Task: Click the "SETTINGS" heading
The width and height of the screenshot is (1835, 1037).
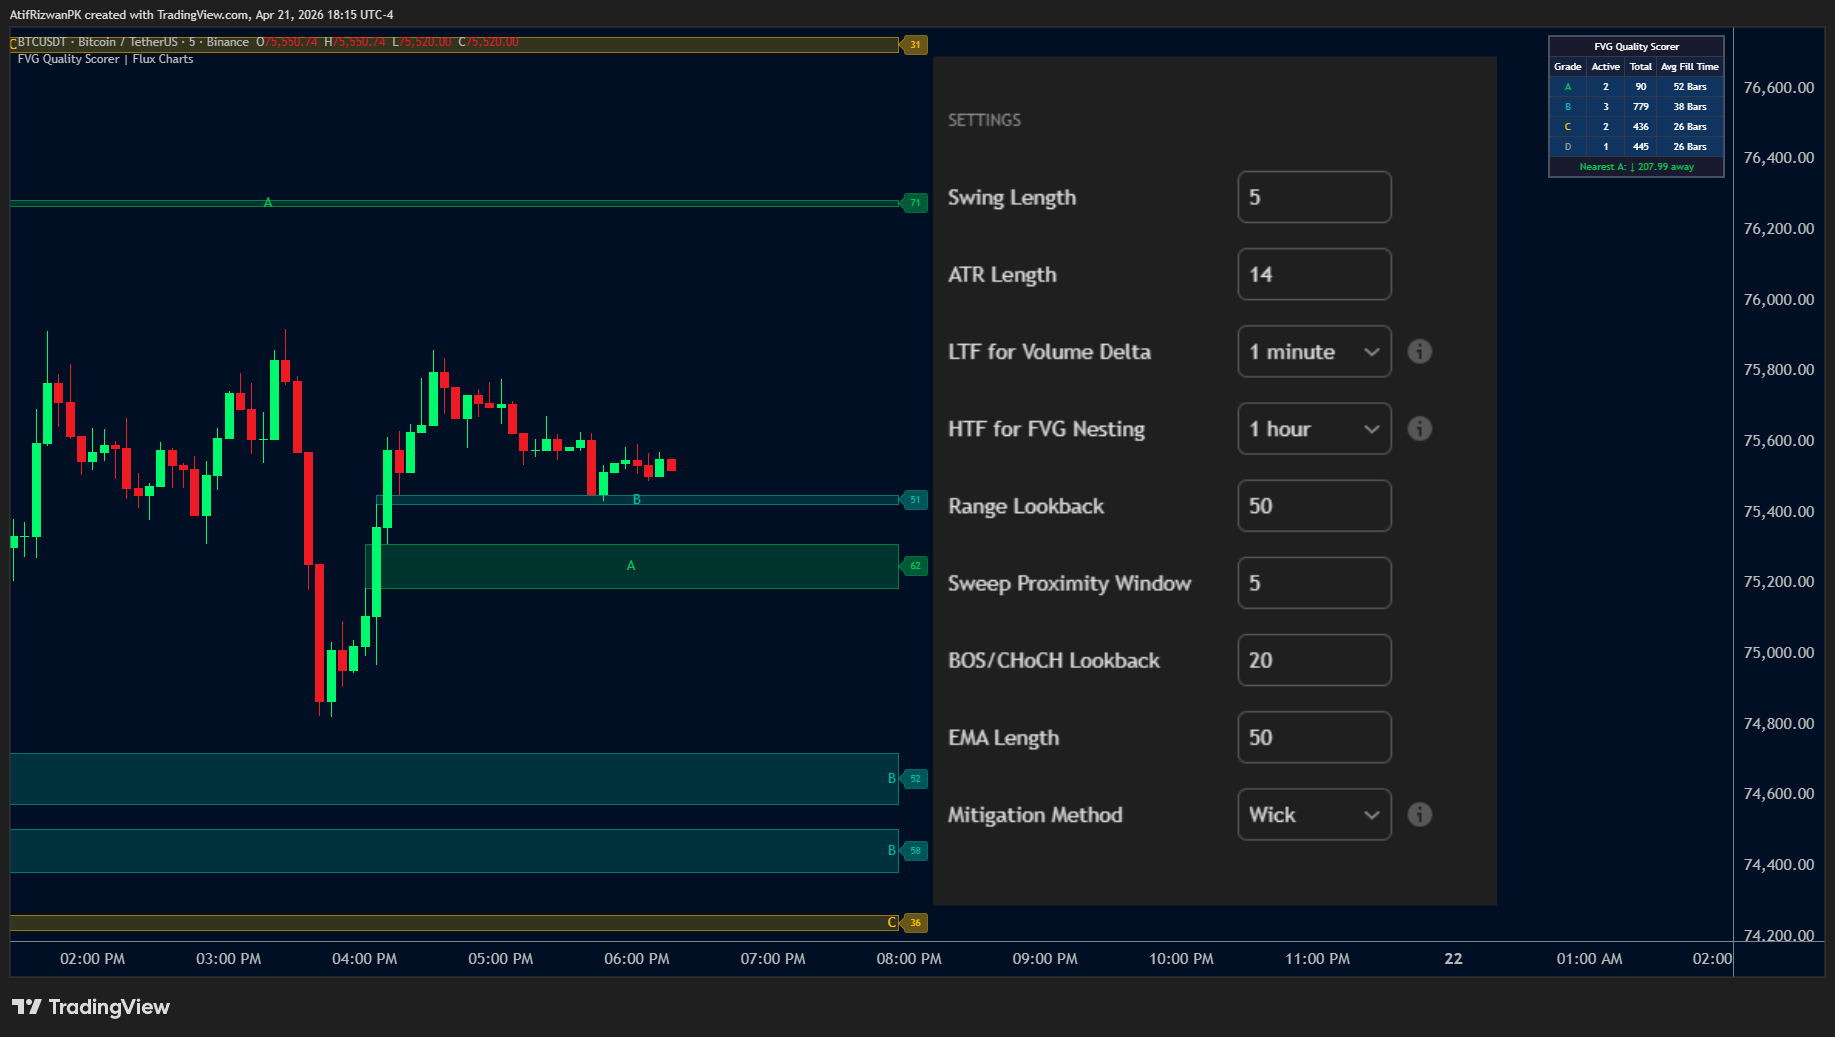Action: [984, 120]
